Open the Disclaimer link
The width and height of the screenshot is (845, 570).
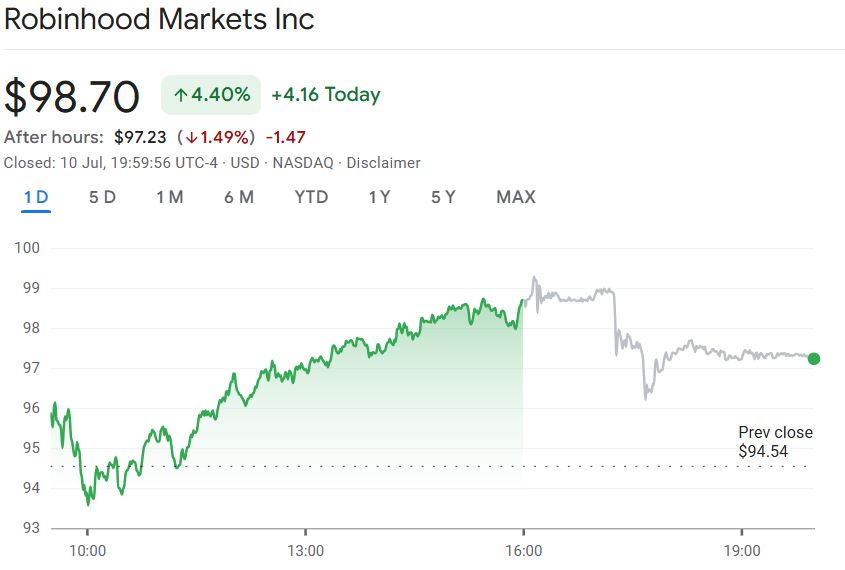(383, 163)
